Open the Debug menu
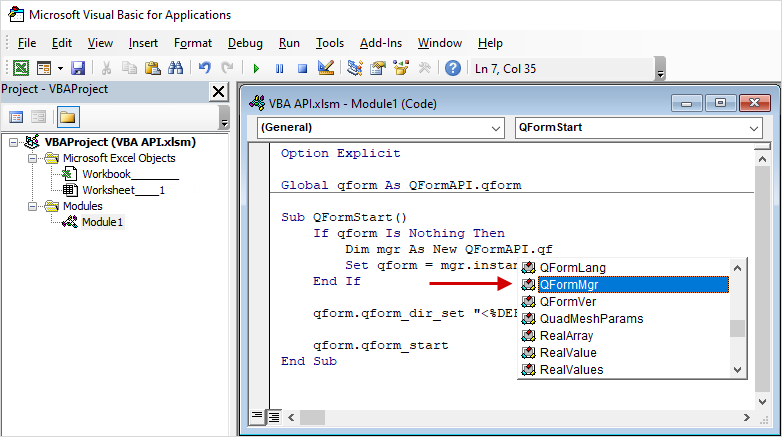 (x=245, y=43)
